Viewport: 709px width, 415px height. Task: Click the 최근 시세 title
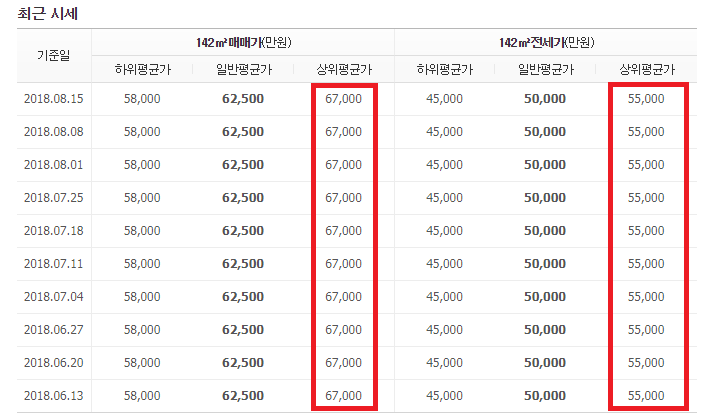pos(47,14)
